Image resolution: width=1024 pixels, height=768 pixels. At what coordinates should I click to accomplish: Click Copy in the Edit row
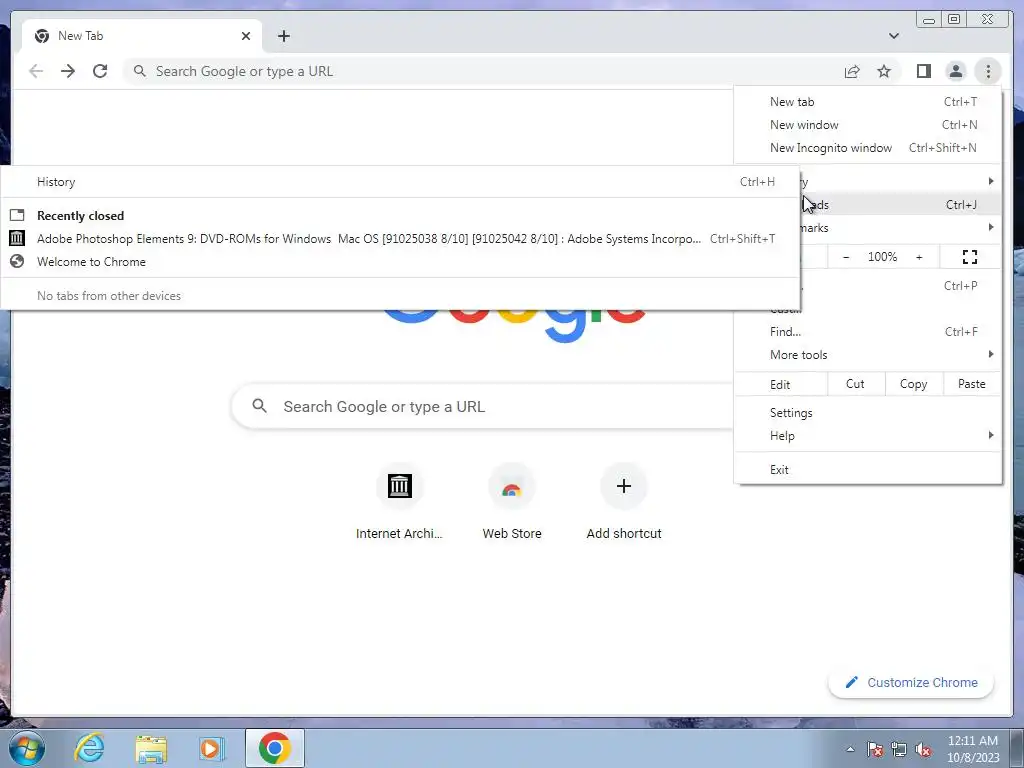tap(914, 384)
